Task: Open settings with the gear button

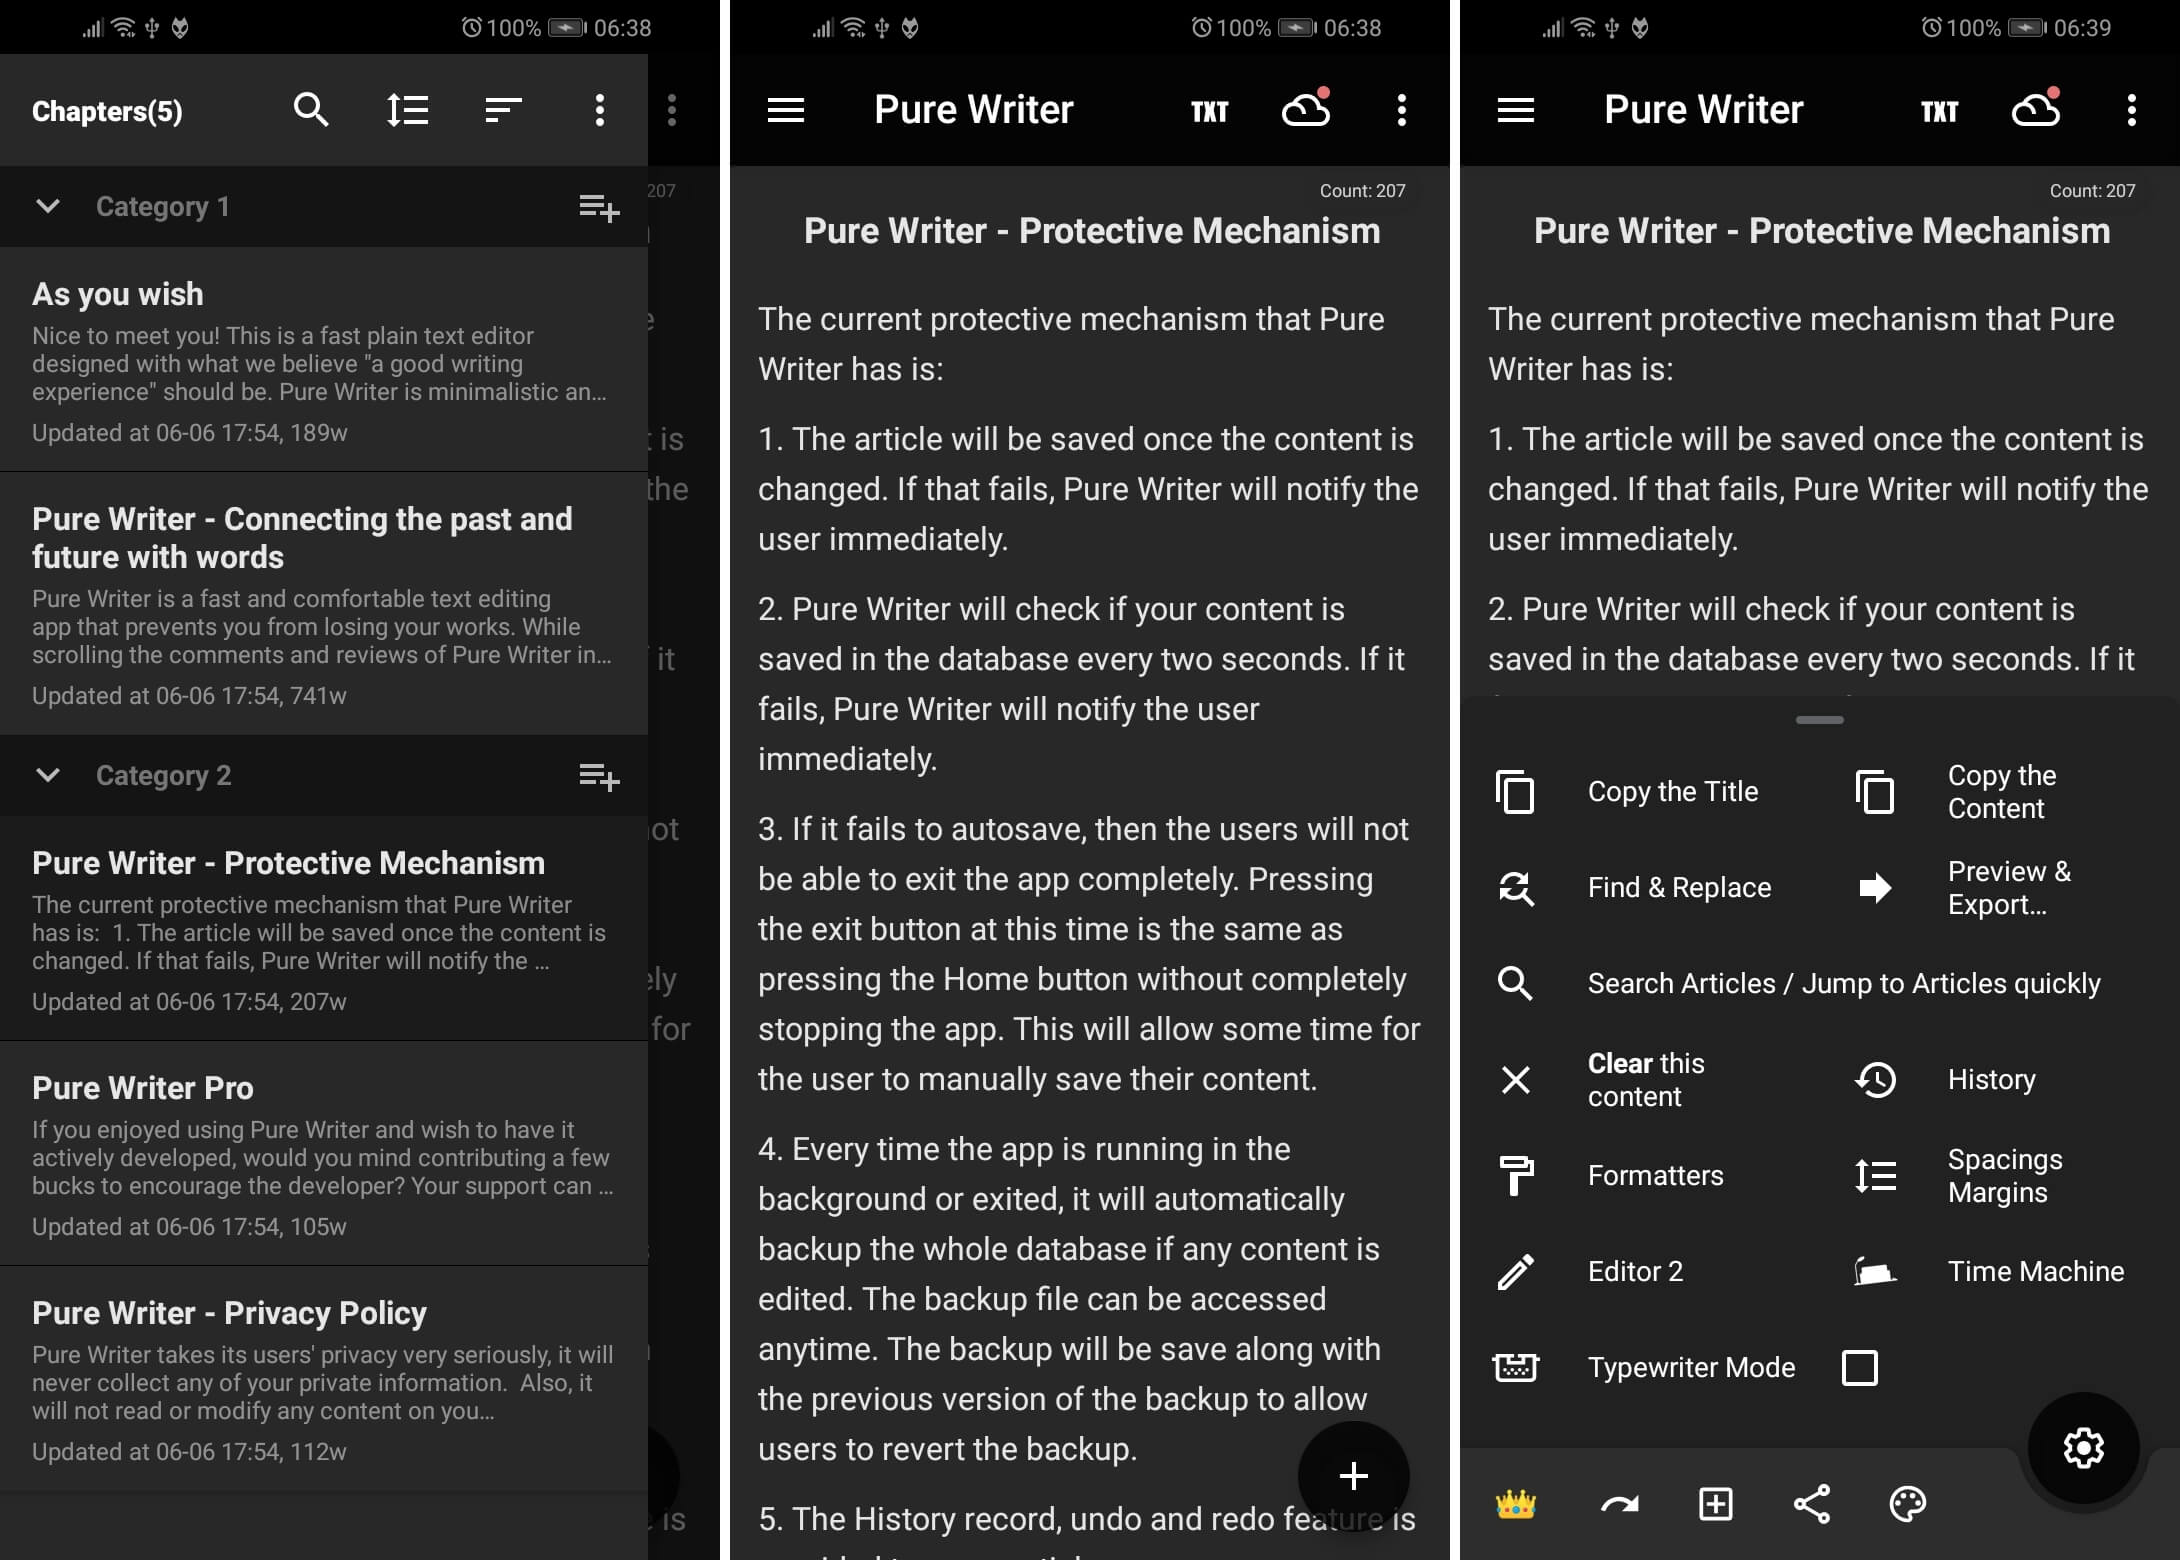Action: [2083, 1447]
